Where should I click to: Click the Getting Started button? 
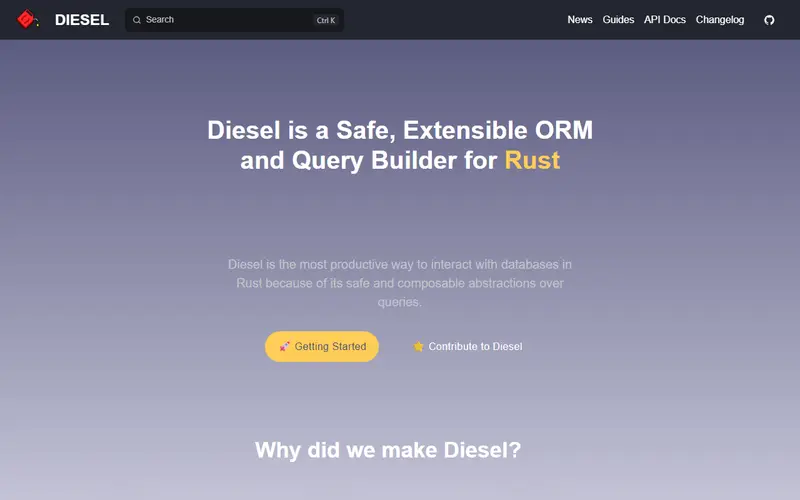322,346
